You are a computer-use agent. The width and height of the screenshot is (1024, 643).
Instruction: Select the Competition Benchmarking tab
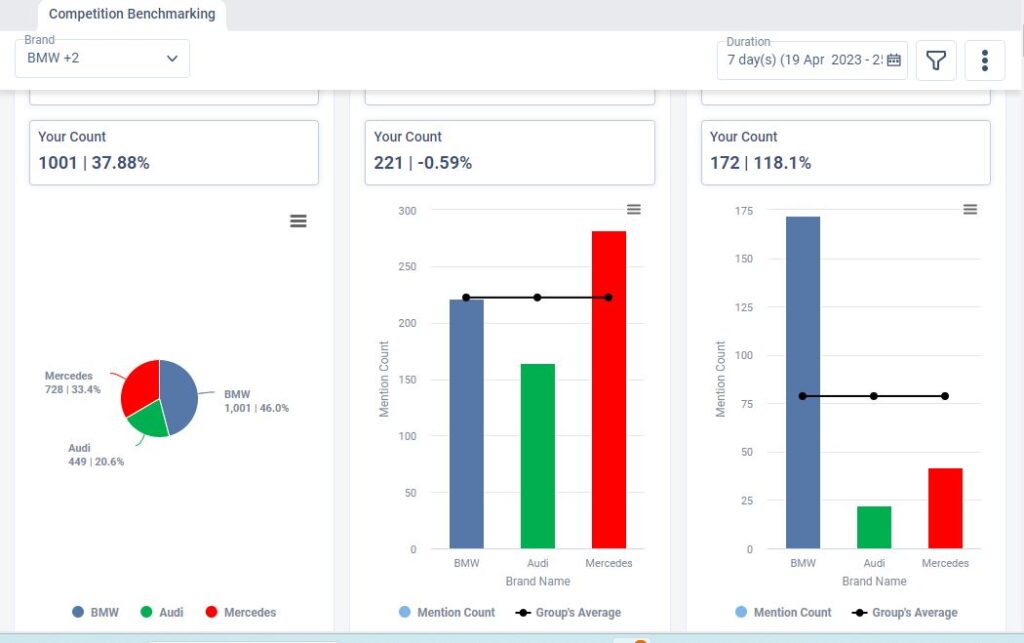coord(132,14)
